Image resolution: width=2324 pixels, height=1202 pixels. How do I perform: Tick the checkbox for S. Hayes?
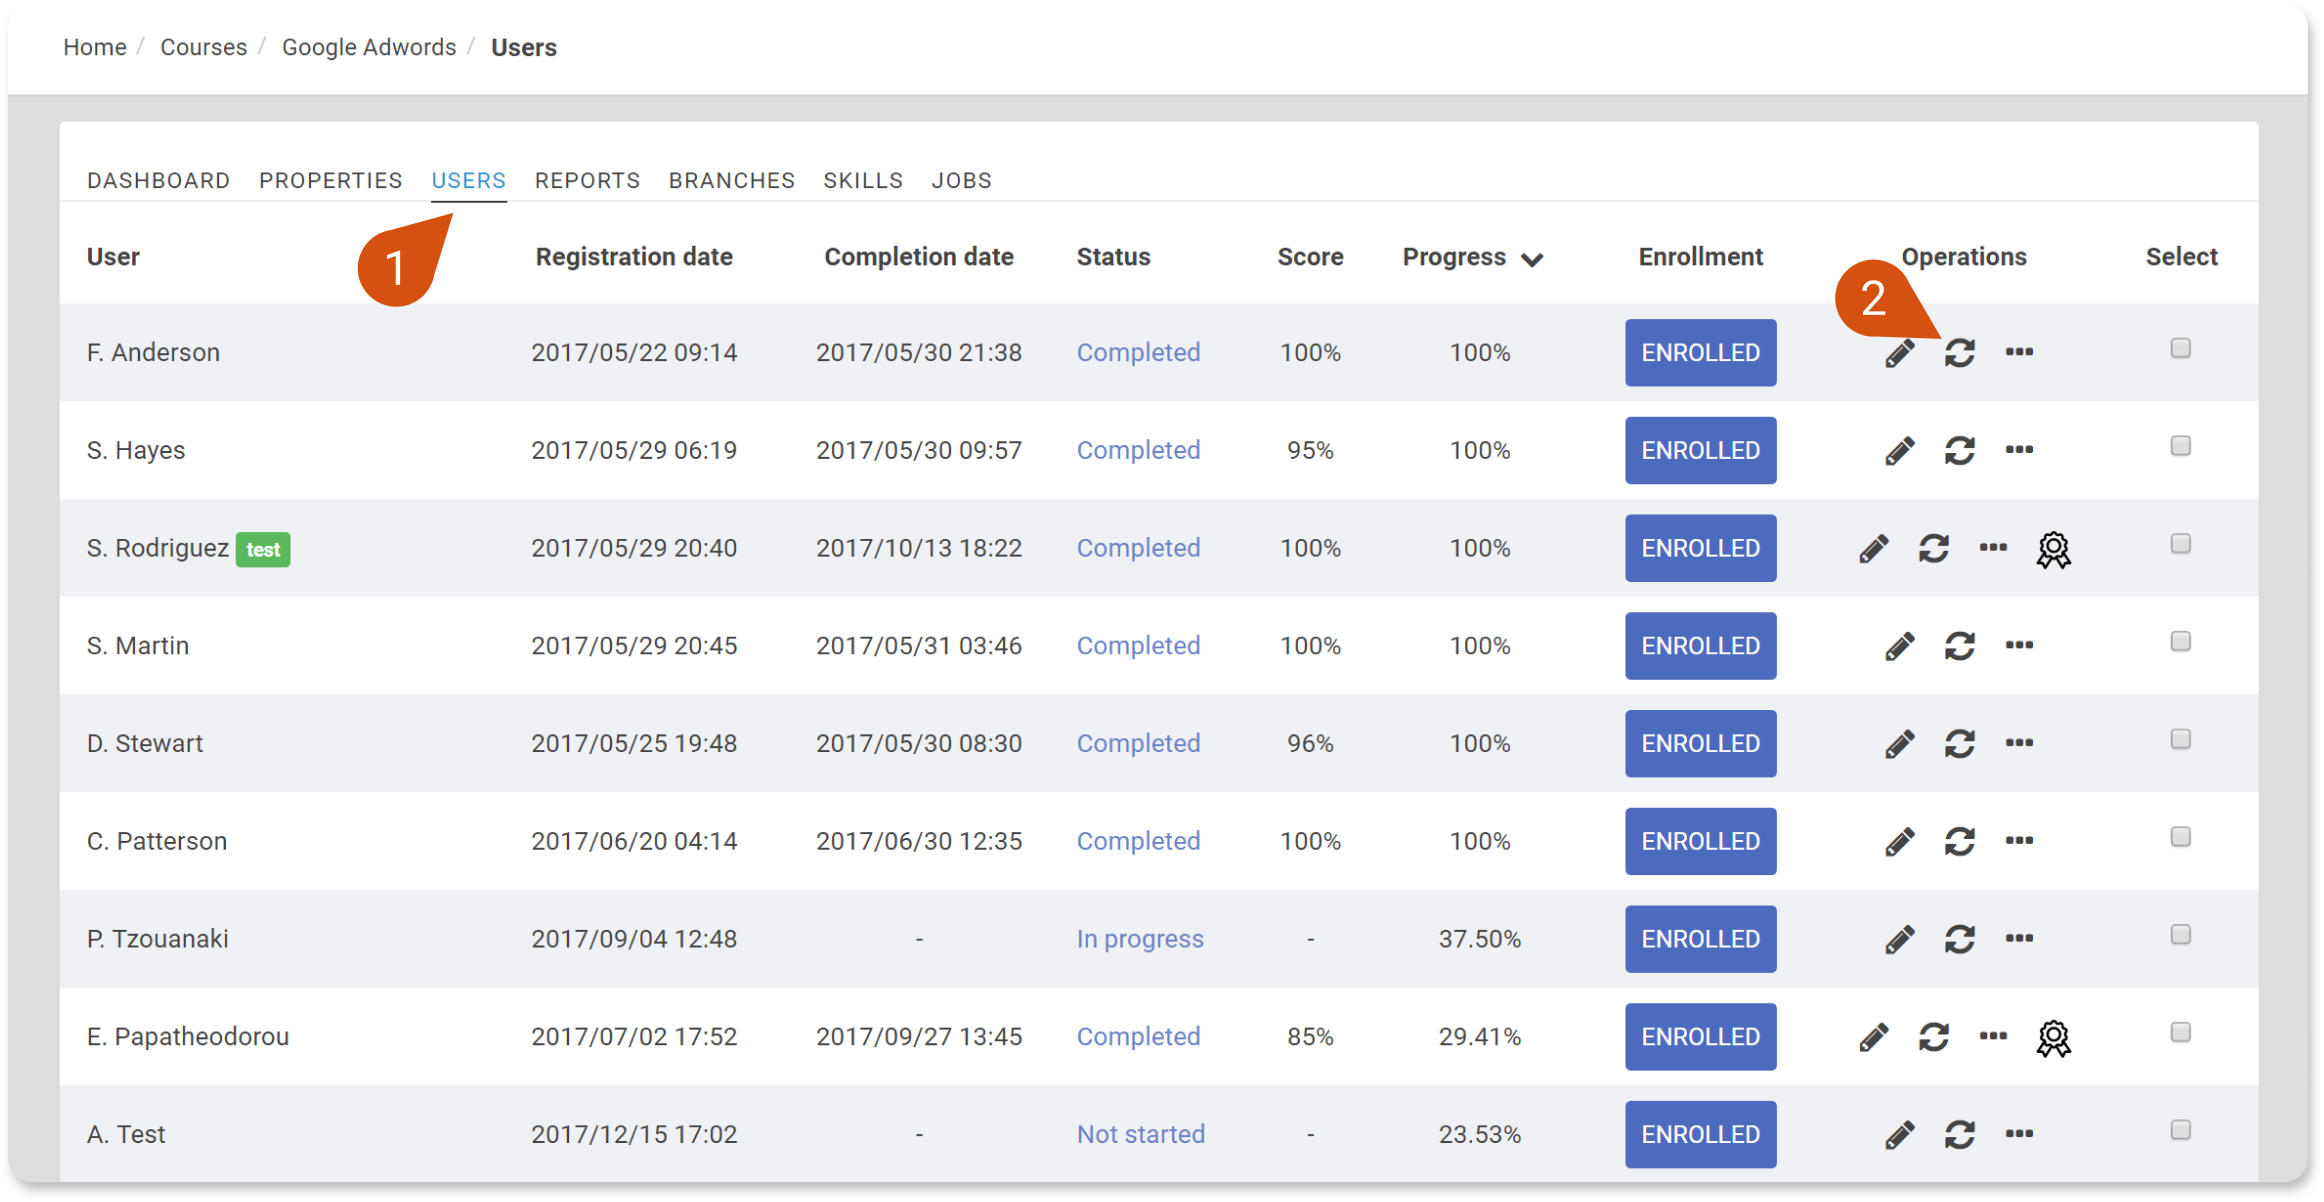pos(2181,446)
